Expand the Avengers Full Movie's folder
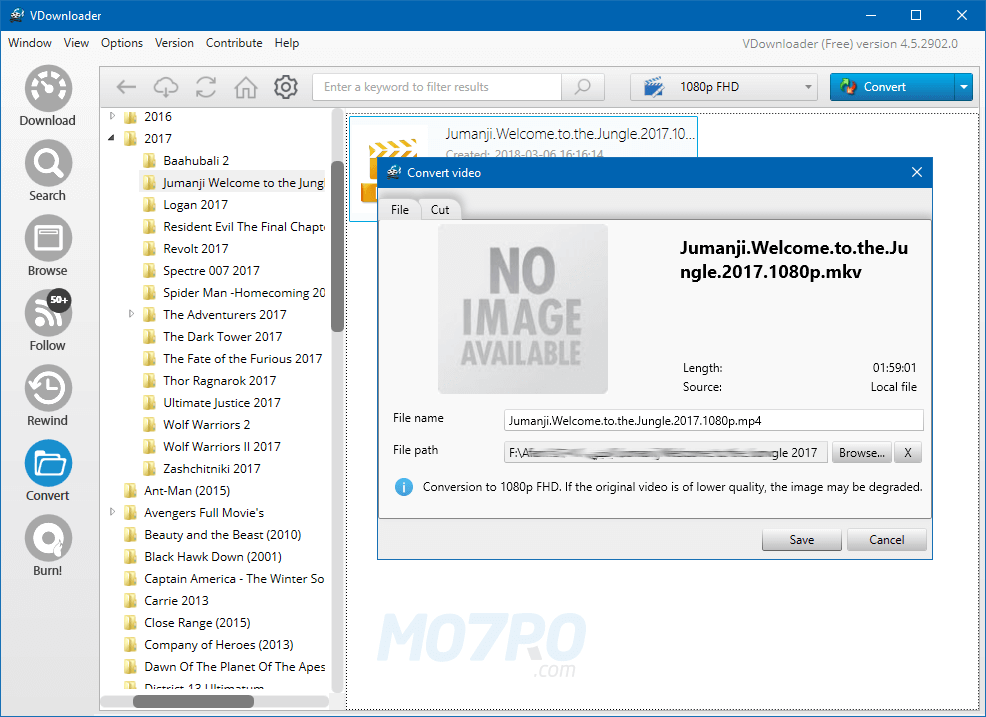The height and width of the screenshot is (717, 986). point(113,512)
